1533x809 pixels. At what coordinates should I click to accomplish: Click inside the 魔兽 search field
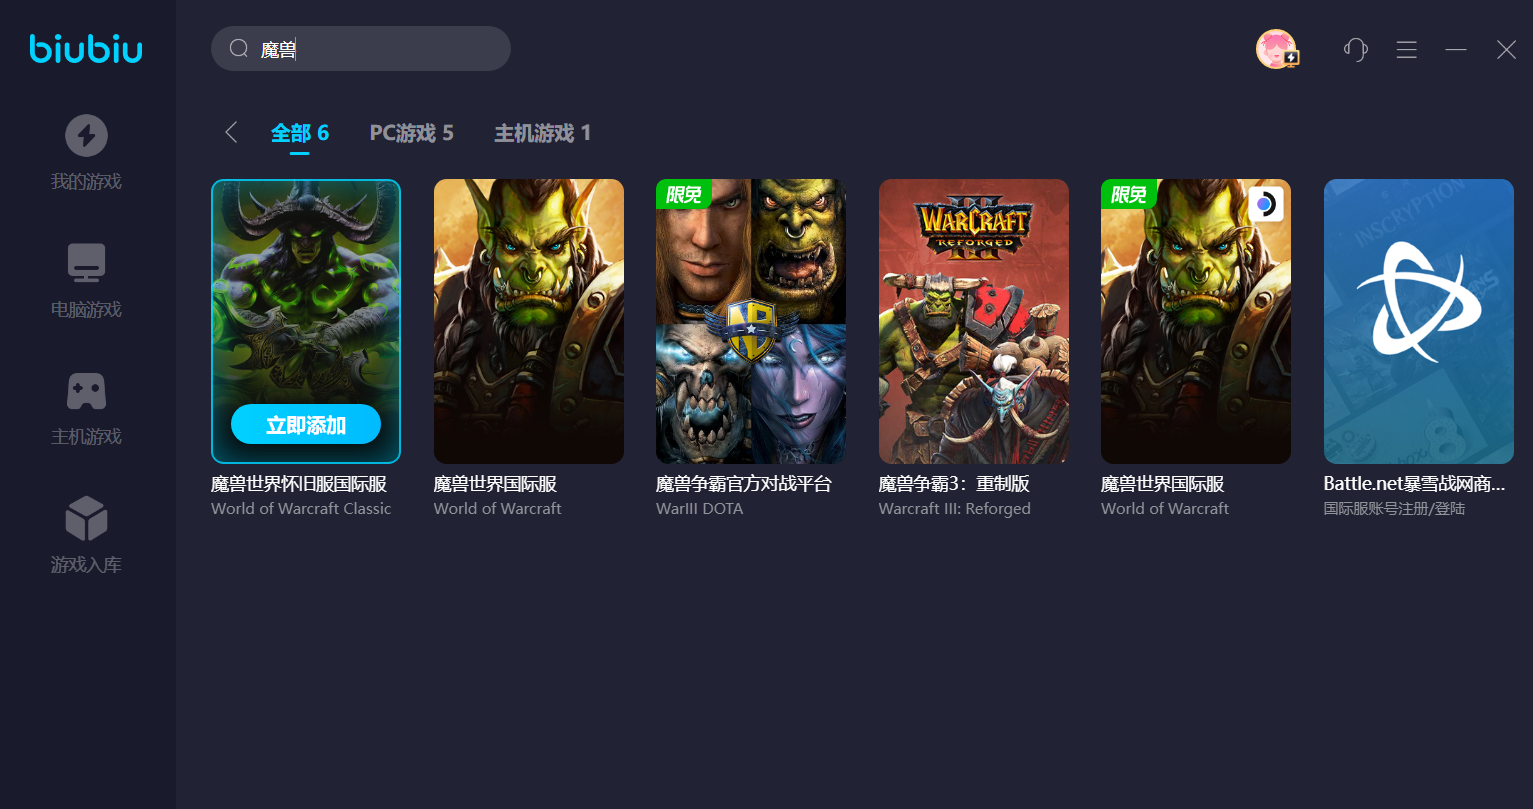[361, 48]
